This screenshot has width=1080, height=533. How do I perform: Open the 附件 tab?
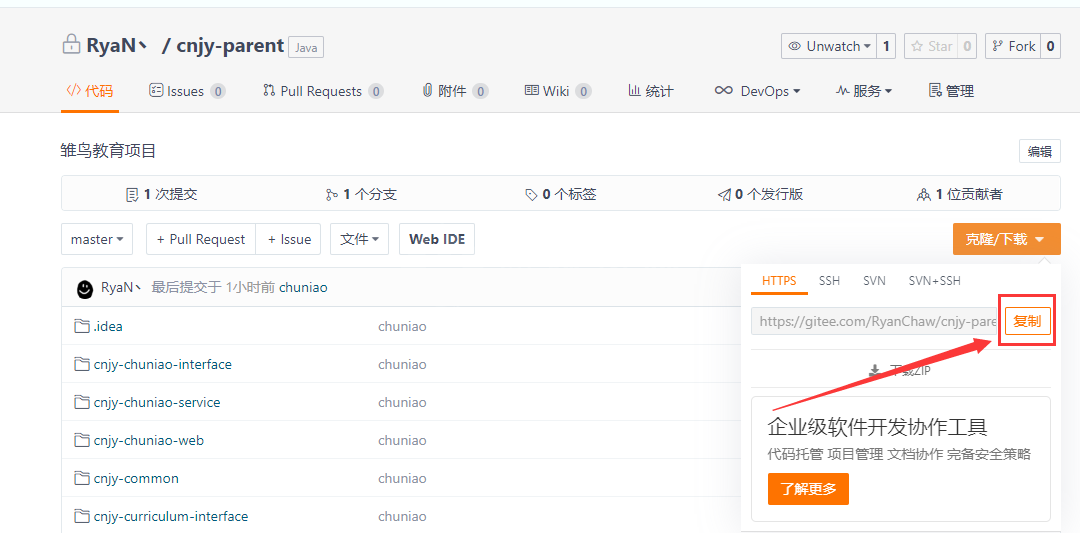455,91
